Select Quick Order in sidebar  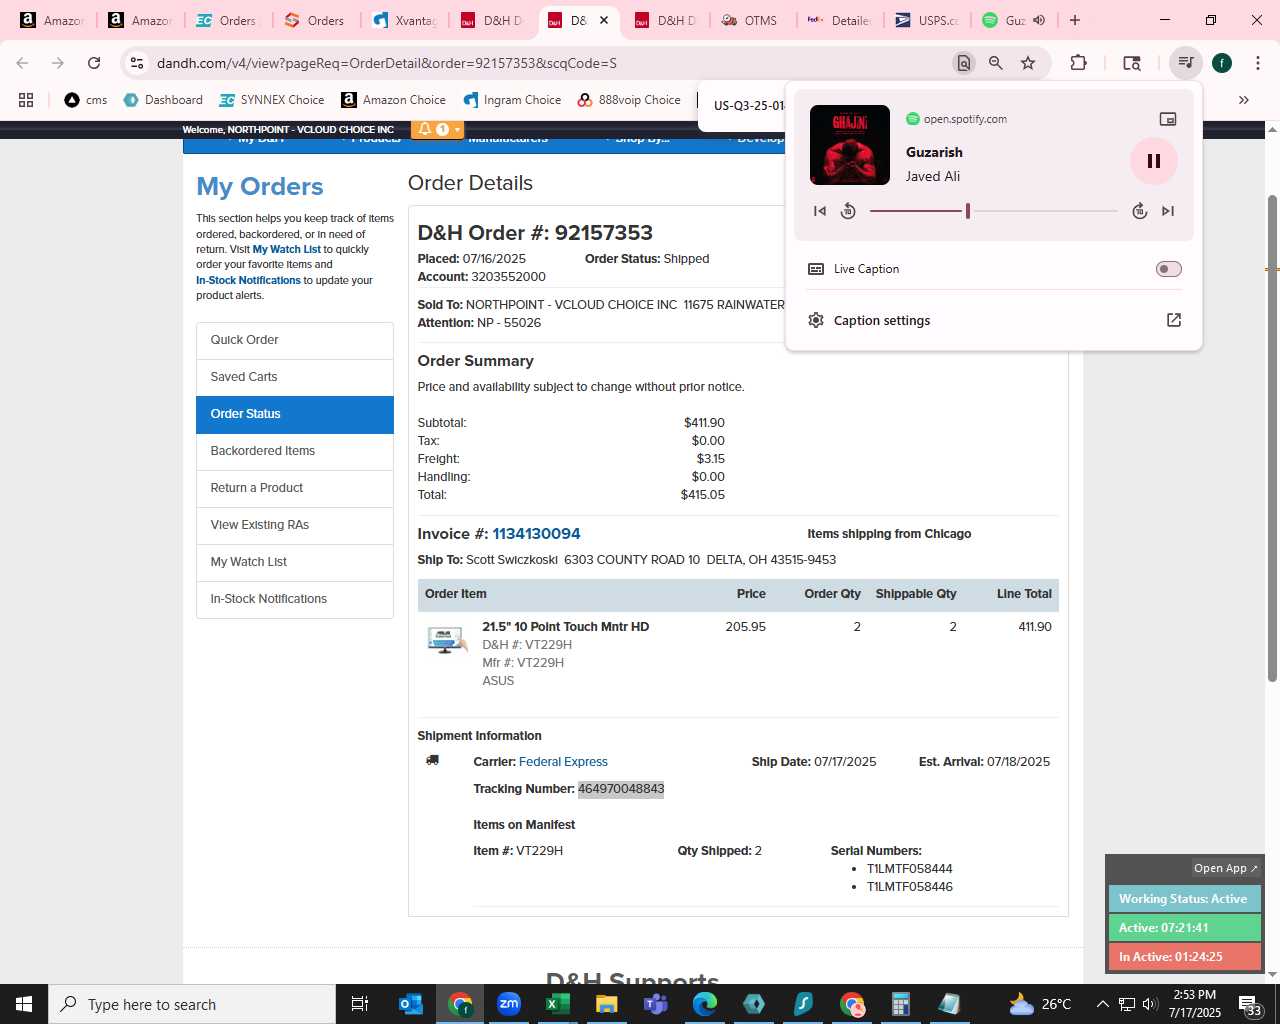click(295, 340)
